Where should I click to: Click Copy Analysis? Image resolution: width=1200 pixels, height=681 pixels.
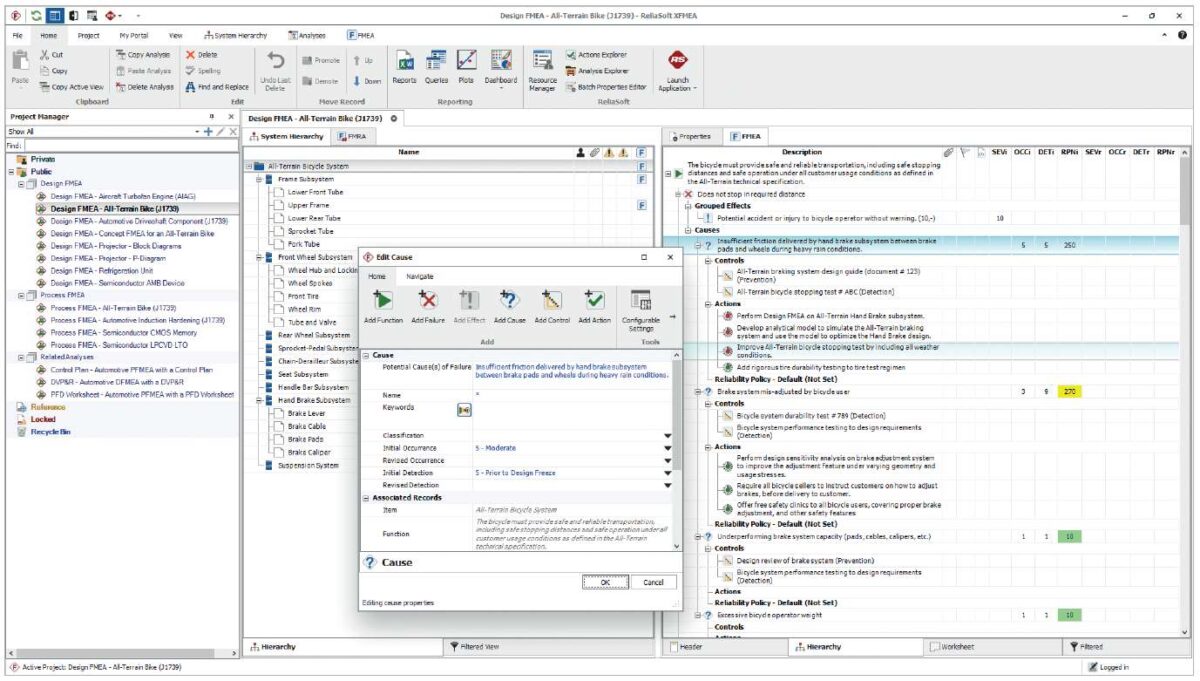coord(143,55)
